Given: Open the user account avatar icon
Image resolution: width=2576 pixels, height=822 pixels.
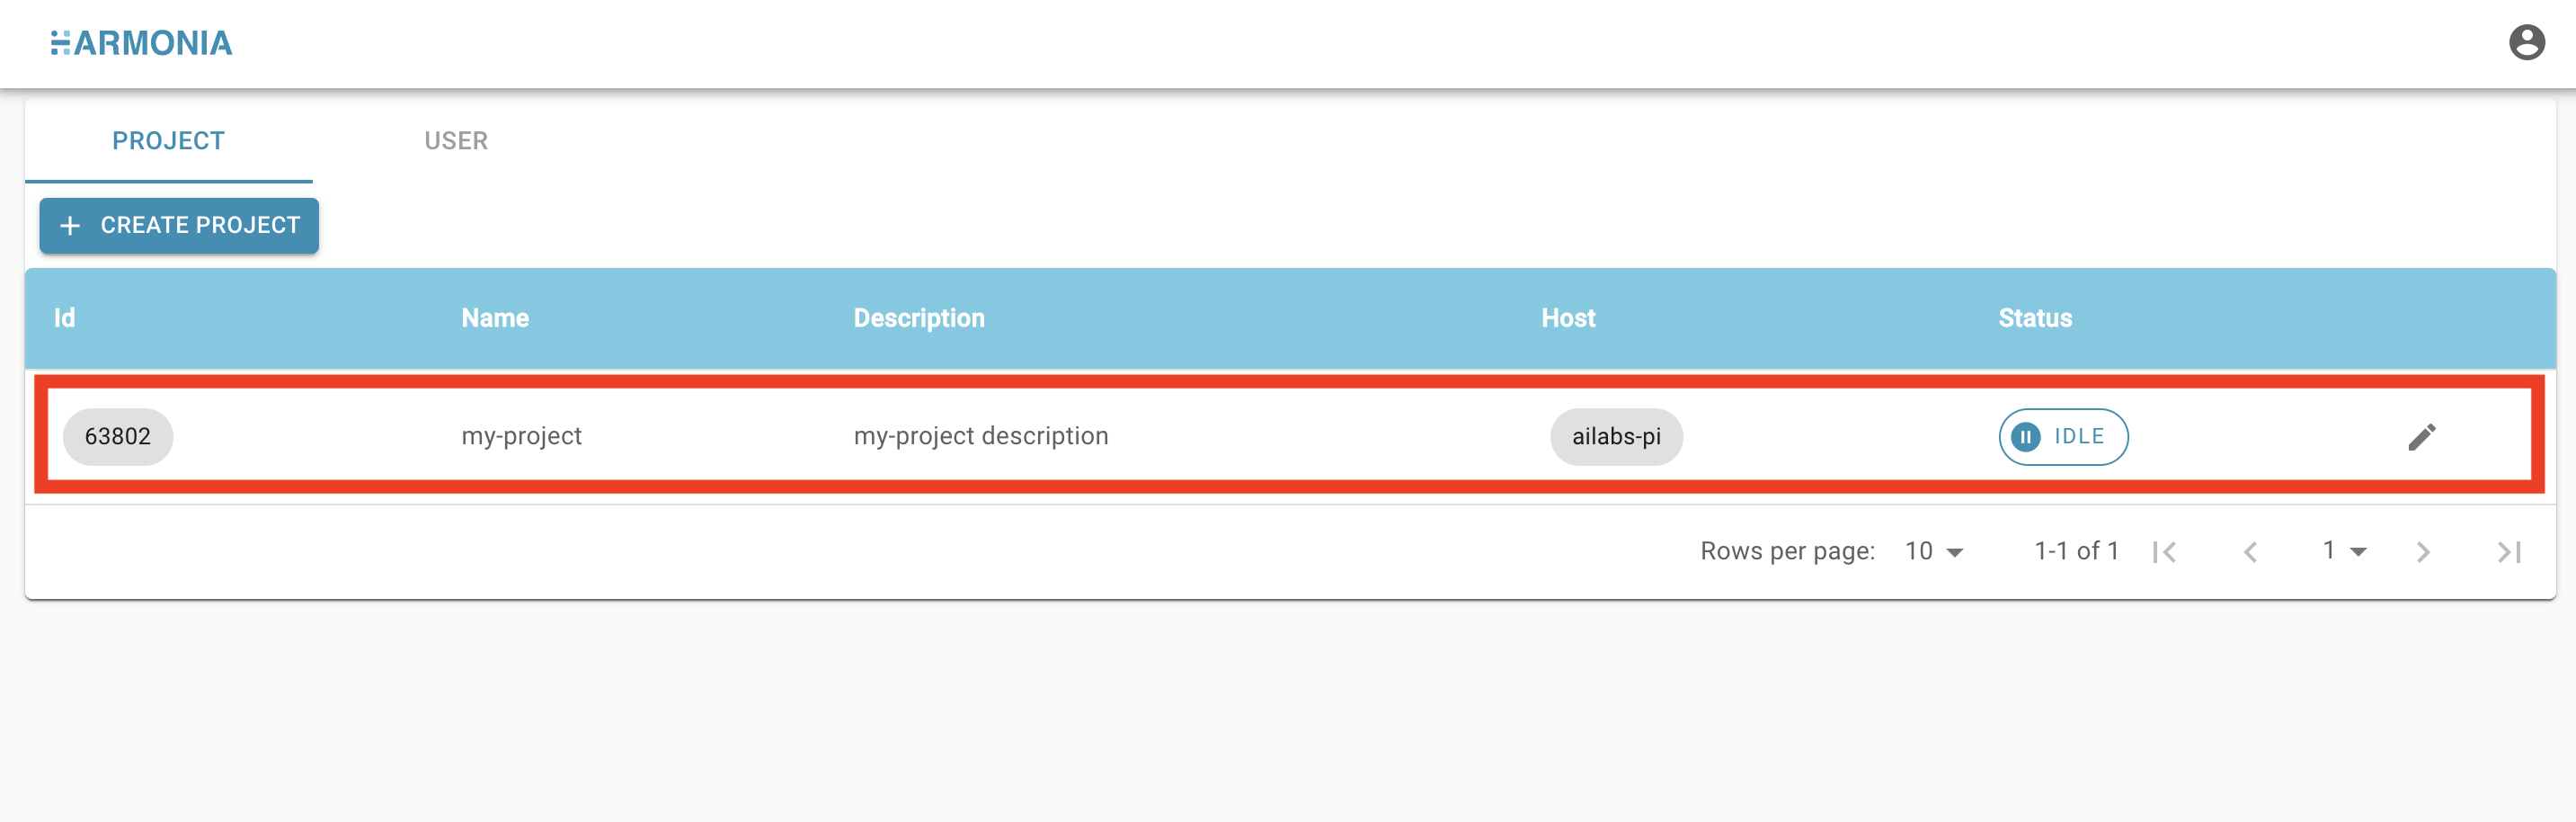Looking at the screenshot, I should coord(2526,43).
